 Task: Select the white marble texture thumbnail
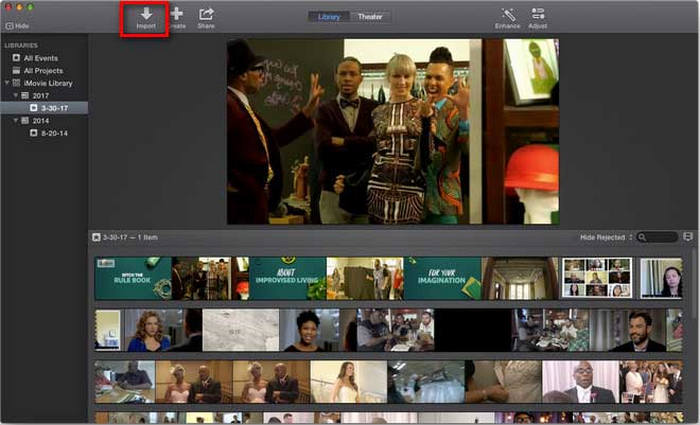(x=241, y=330)
